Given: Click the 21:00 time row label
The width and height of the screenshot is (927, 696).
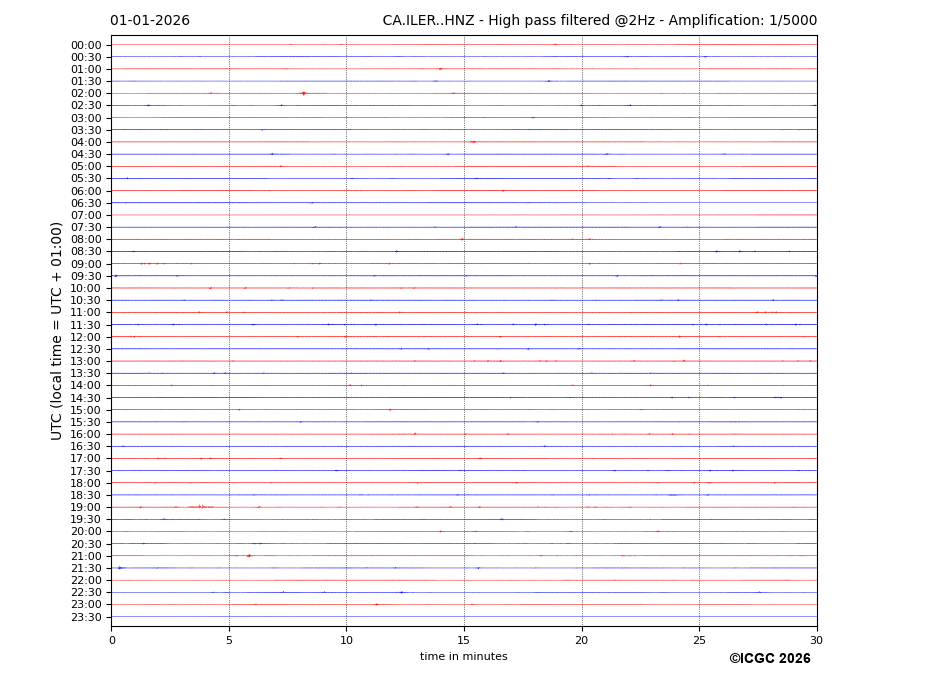Looking at the screenshot, I should click(86, 556).
